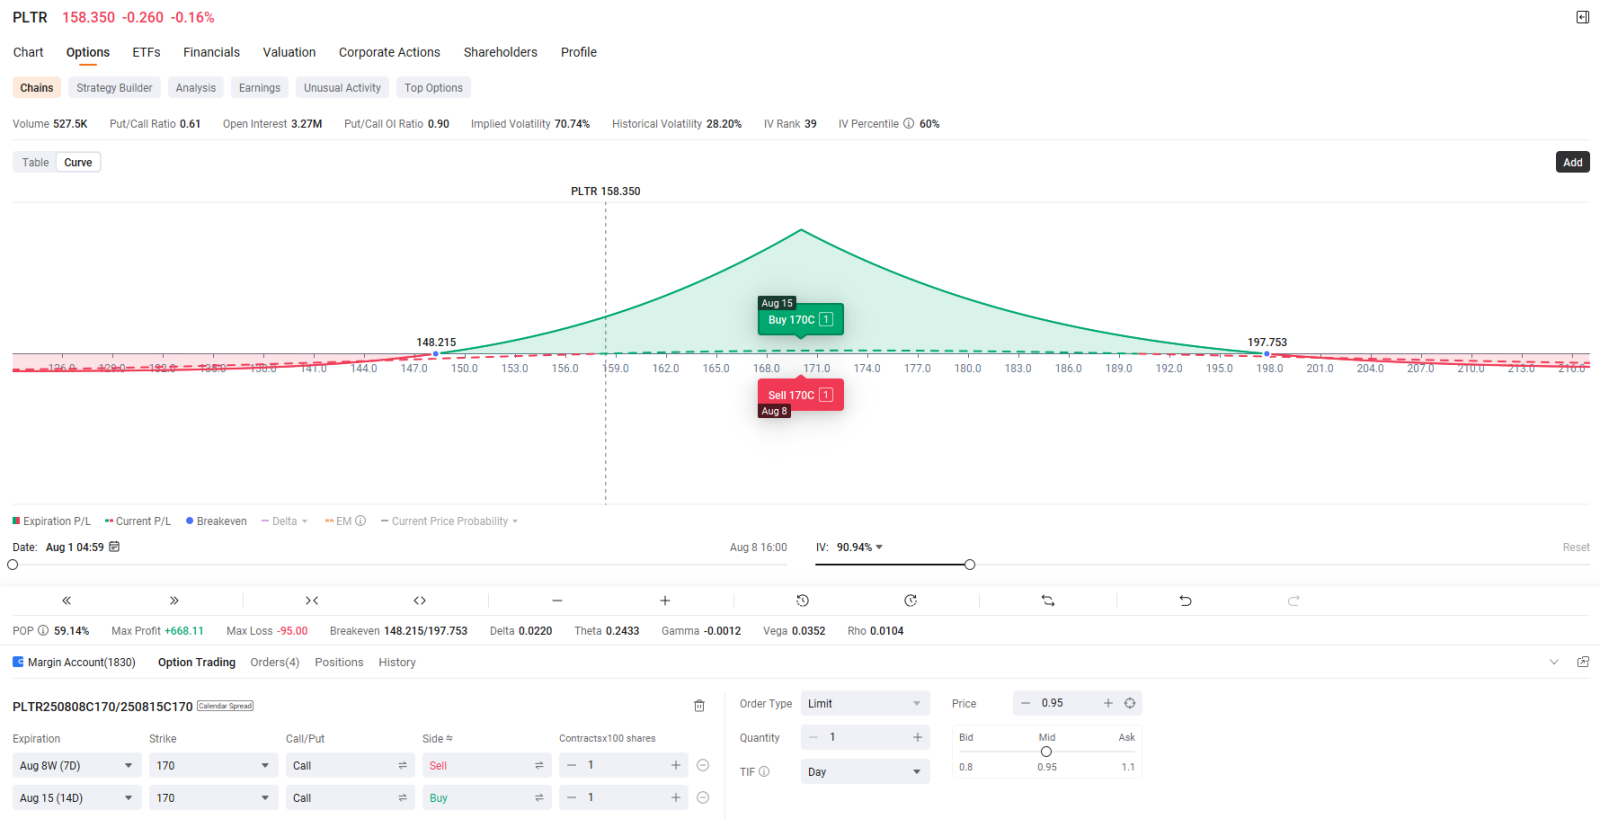Viewport: 1600px width, 819px height.
Task: Toggle the Table view option
Action: (x=35, y=162)
